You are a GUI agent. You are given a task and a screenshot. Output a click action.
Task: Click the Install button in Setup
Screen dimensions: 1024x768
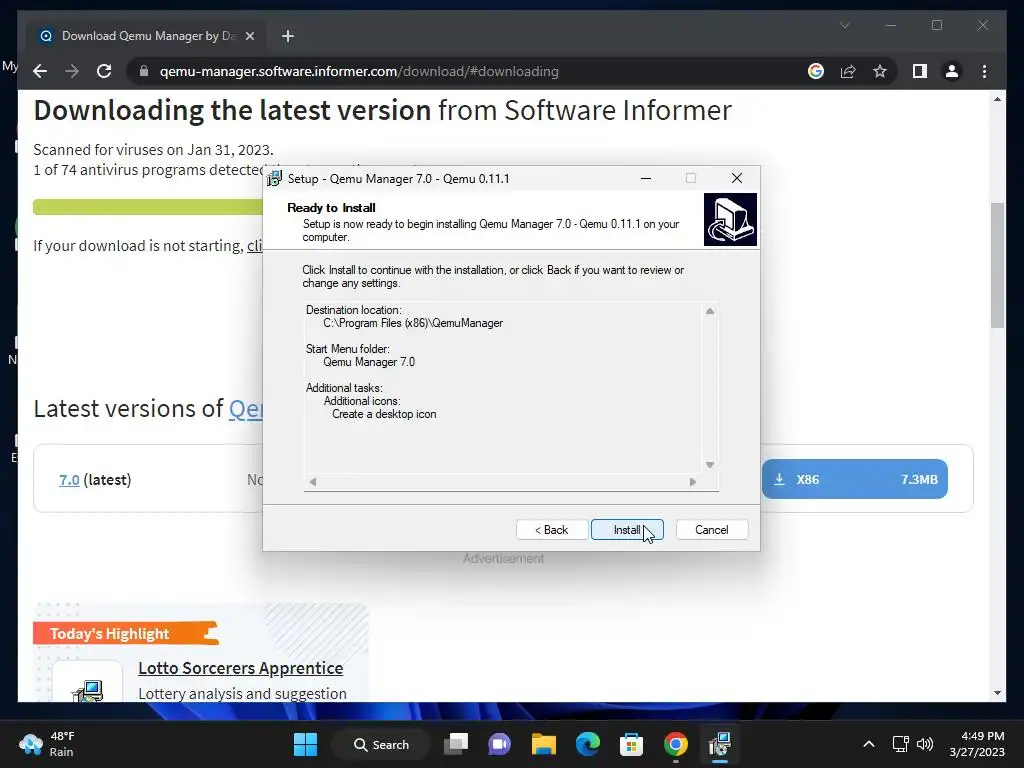click(x=627, y=530)
